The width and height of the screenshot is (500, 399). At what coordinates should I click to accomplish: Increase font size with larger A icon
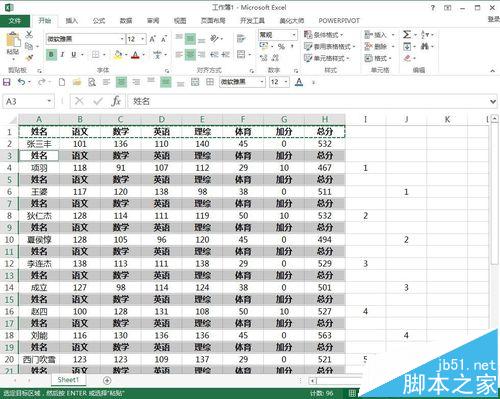[x=153, y=39]
